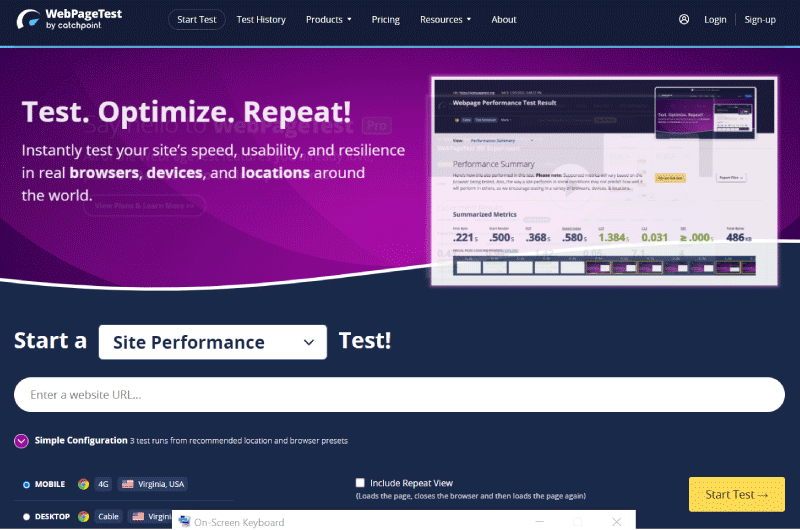Image resolution: width=800 pixels, height=530 pixels.
Task: Click the Login link
Action: pos(715,19)
